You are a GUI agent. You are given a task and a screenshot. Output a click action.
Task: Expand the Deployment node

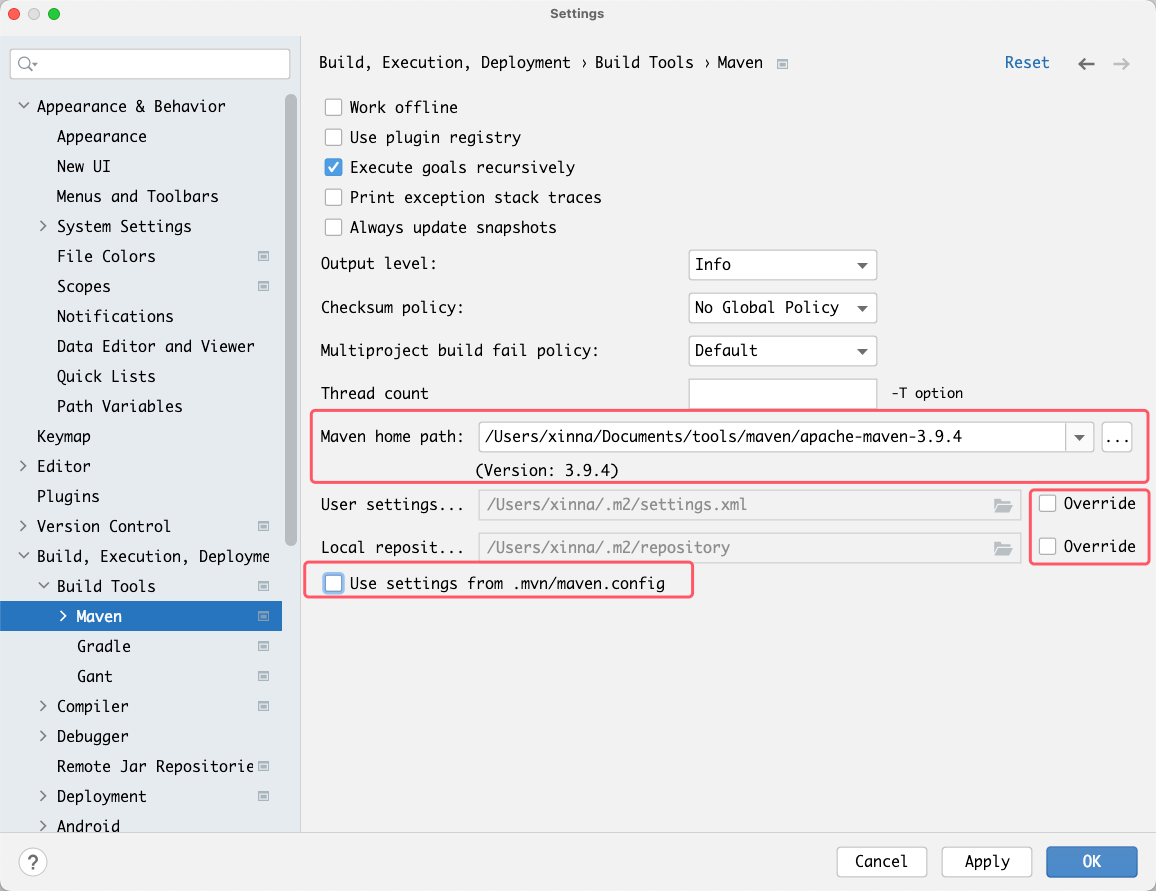(x=43, y=796)
